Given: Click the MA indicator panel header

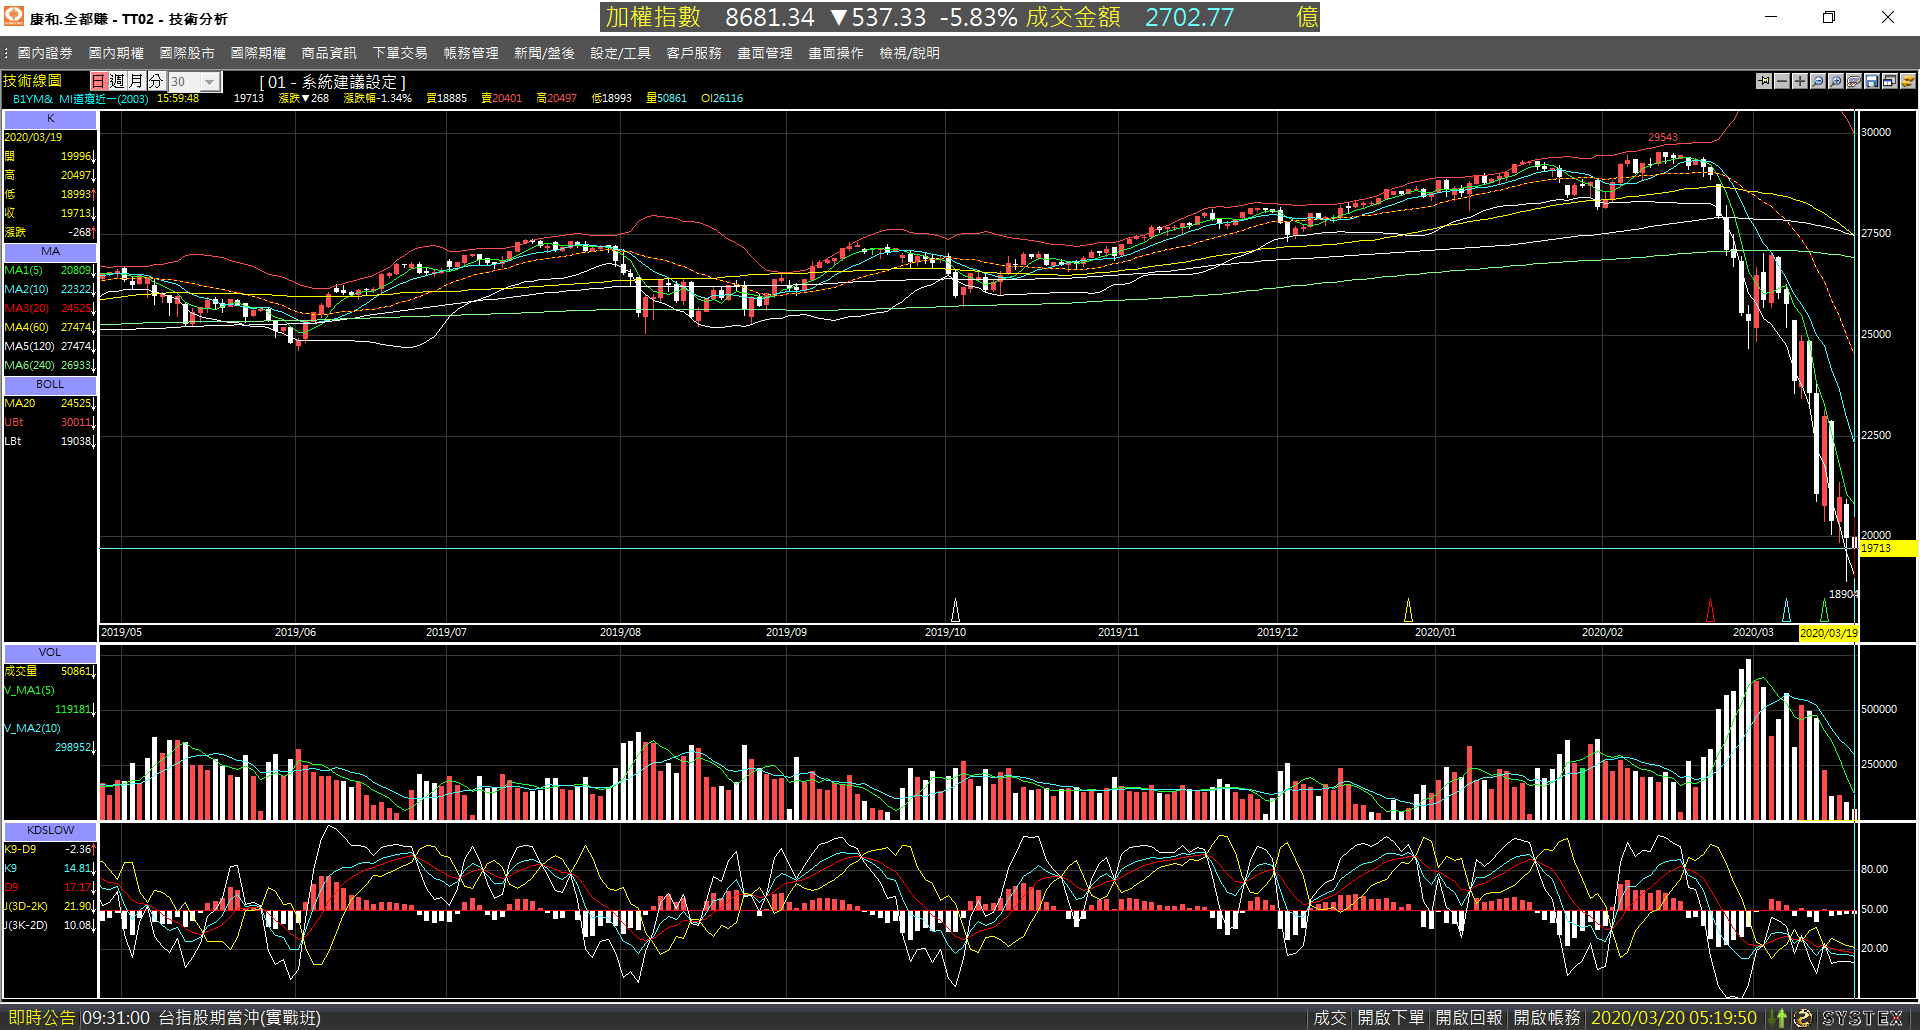Looking at the screenshot, I should (50, 252).
